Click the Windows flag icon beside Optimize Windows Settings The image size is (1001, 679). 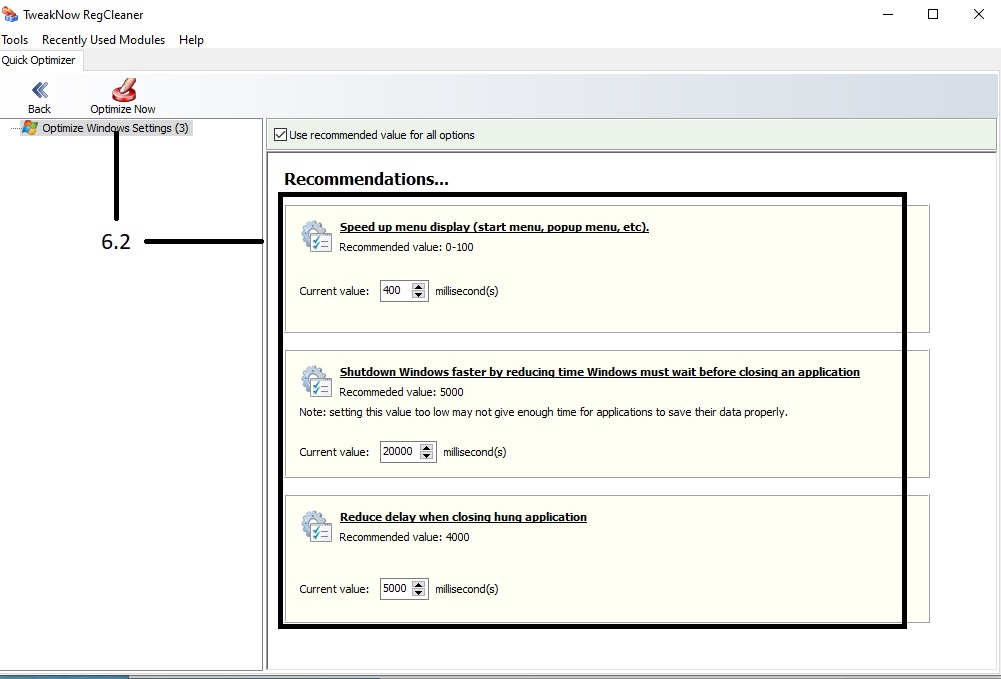pos(30,128)
